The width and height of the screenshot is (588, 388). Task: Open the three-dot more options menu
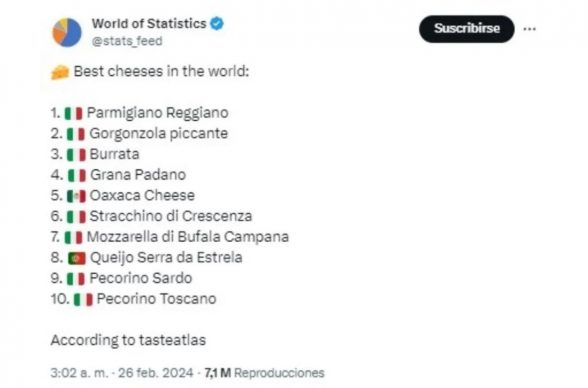pos(529,29)
